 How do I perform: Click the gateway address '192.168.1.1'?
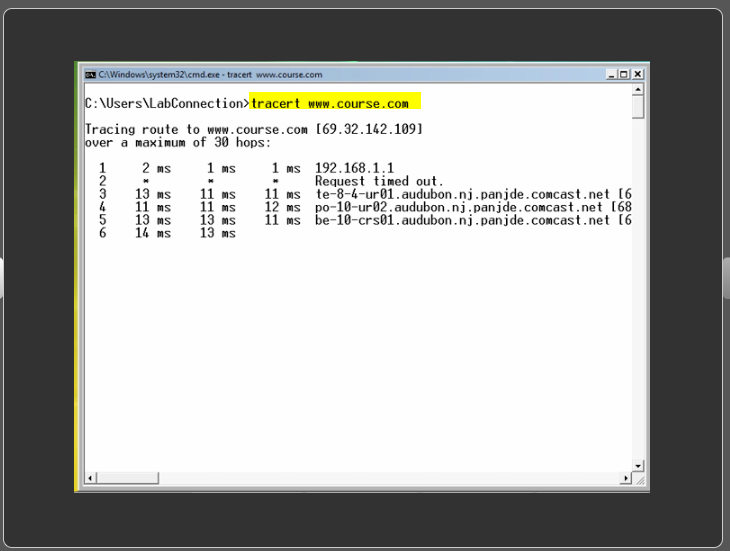[x=355, y=168]
